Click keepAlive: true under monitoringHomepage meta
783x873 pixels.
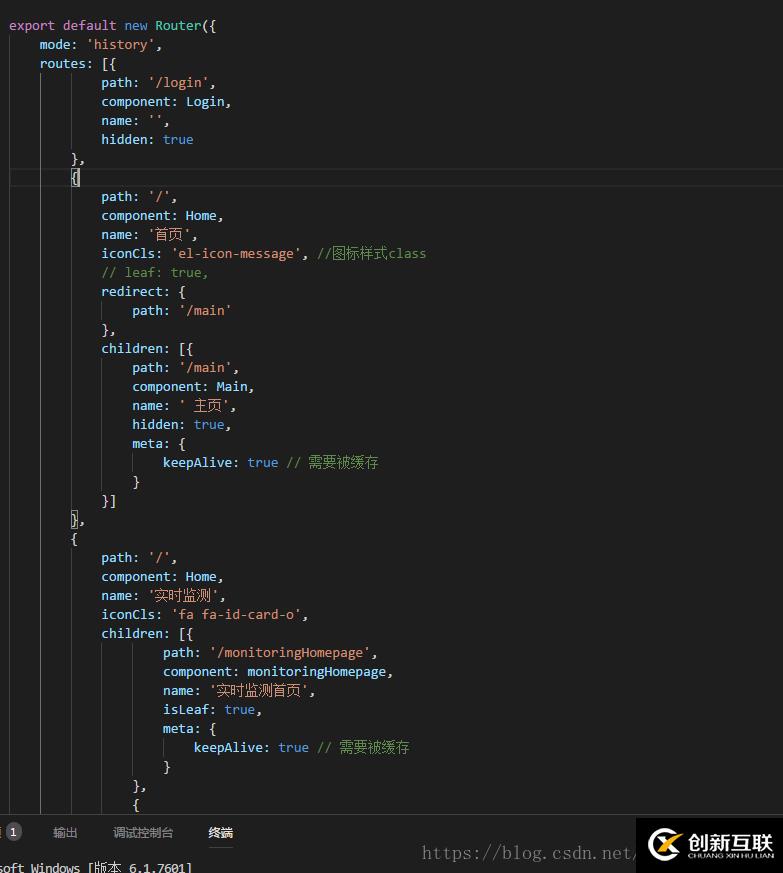251,747
